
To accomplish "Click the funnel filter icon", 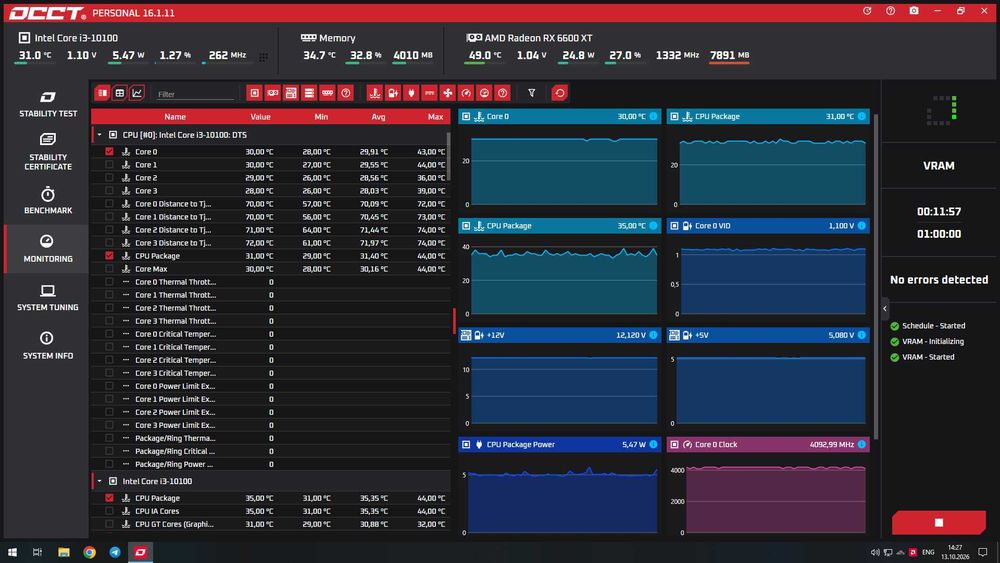I will (531, 93).
